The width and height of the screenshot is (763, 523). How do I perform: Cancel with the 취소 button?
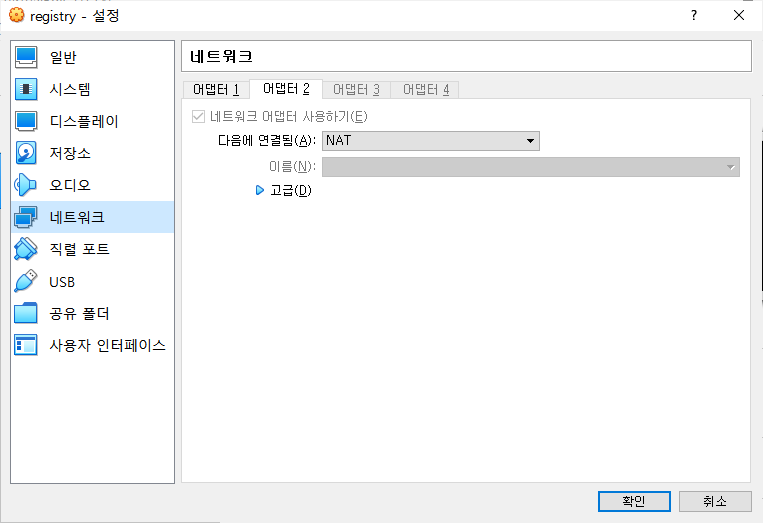[715, 501]
